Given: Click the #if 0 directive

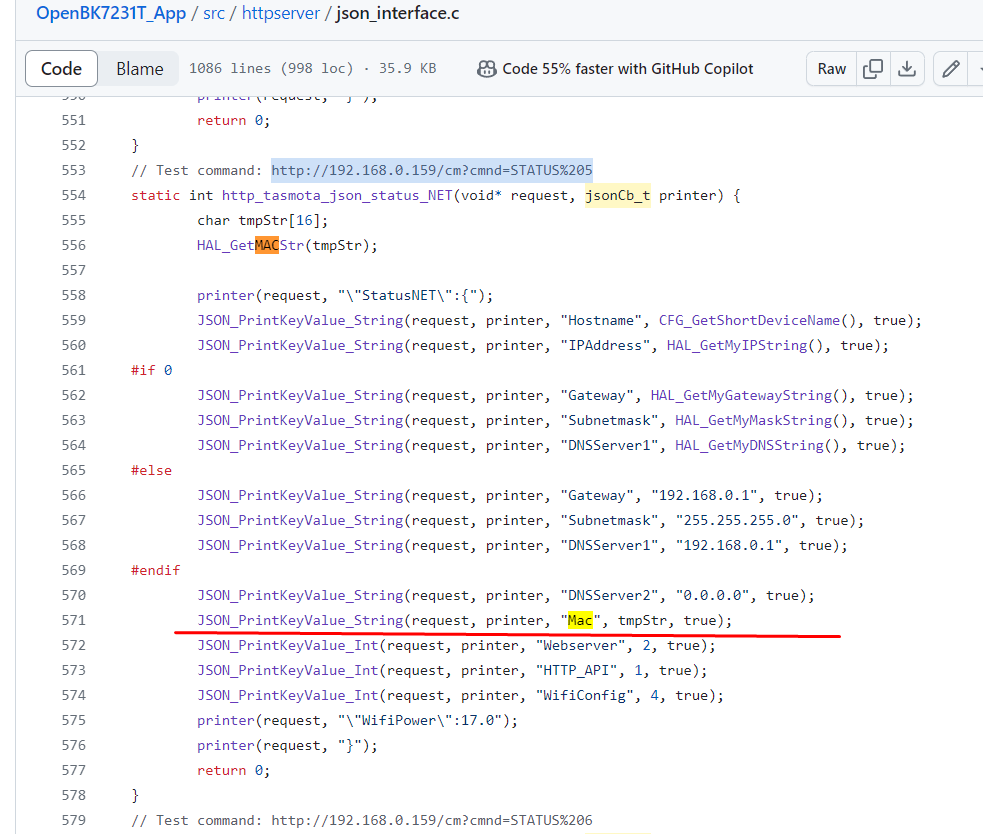Looking at the screenshot, I should [x=152, y=371].
